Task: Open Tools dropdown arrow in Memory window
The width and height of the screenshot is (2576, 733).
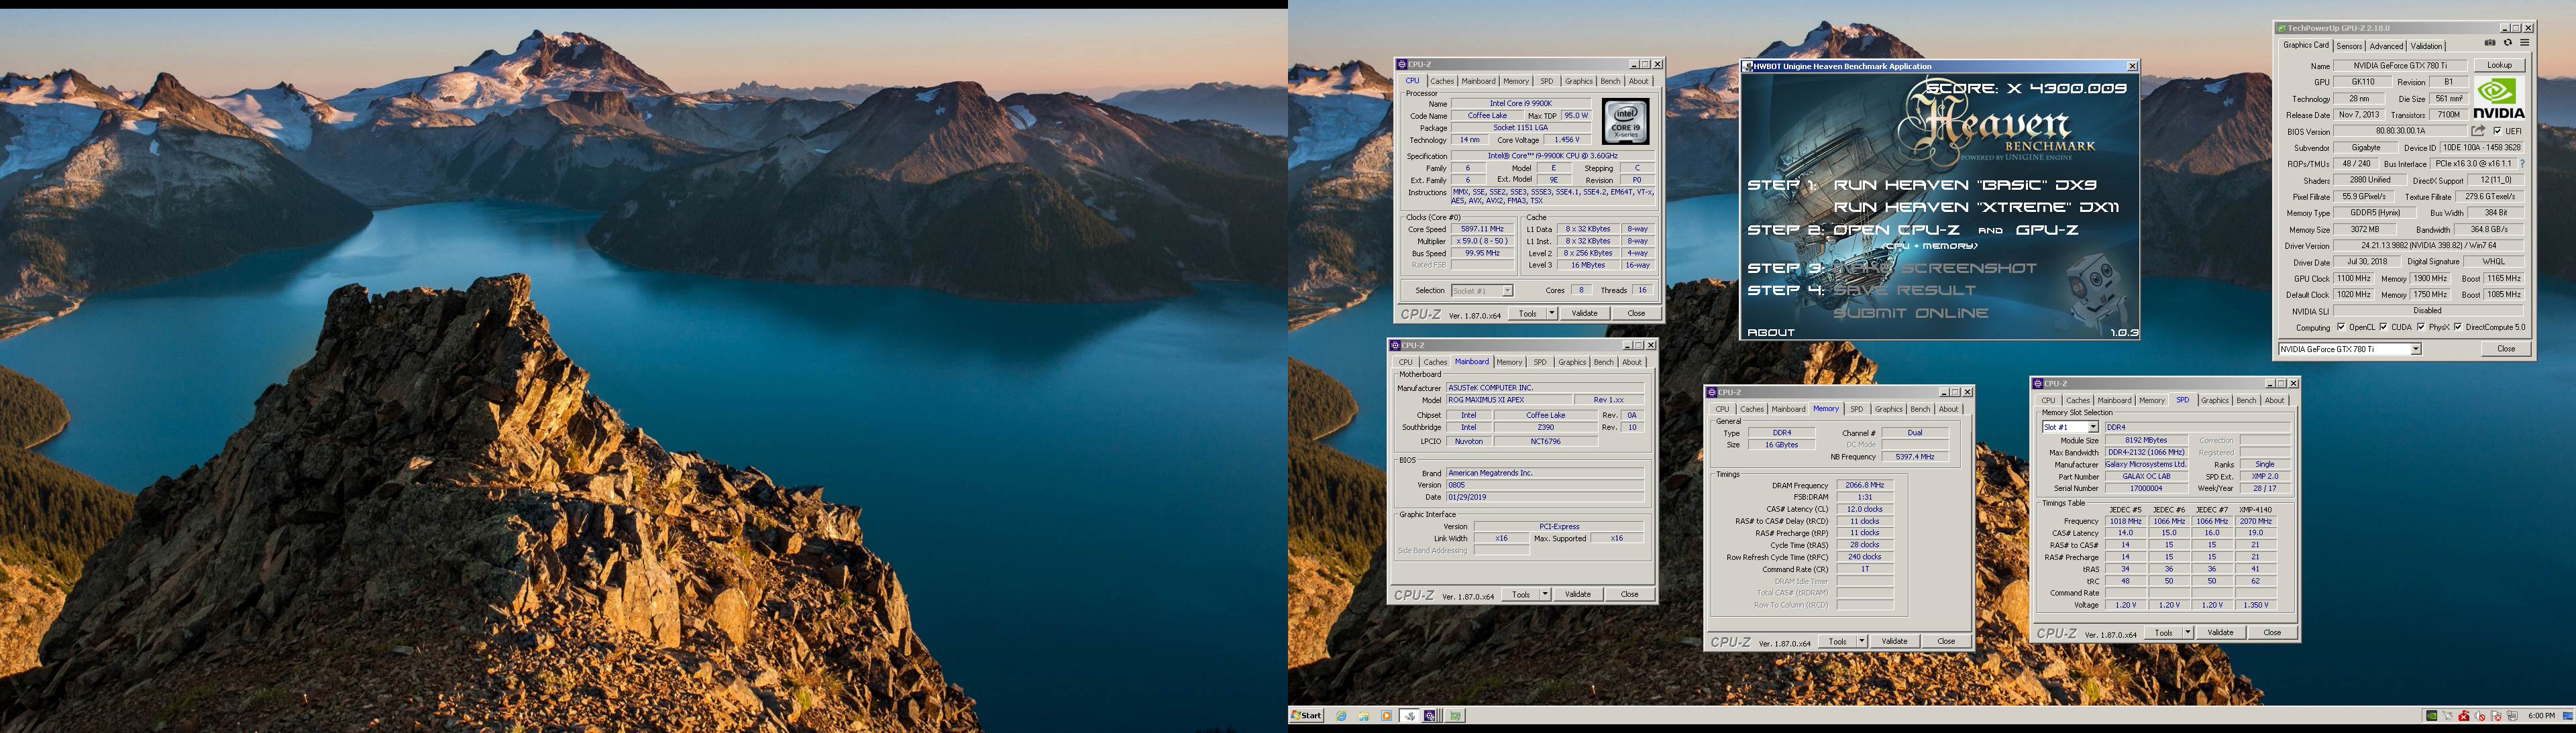Action: coord(1862,641)
